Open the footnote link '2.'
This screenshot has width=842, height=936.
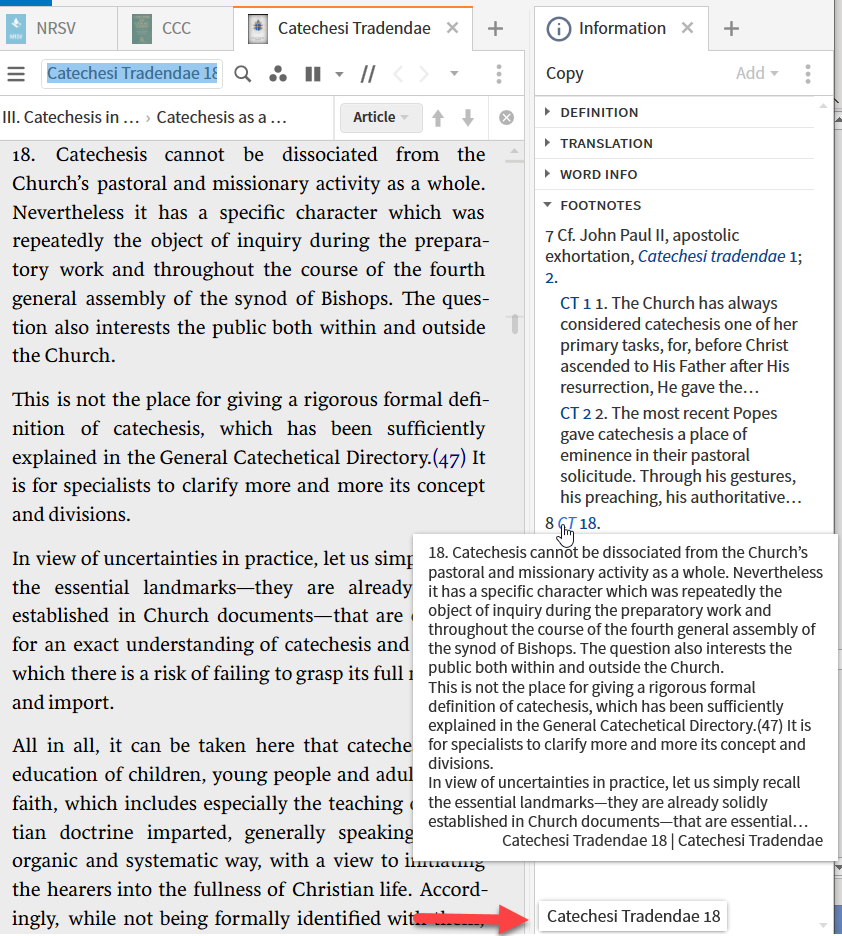[x=551, y=278]
